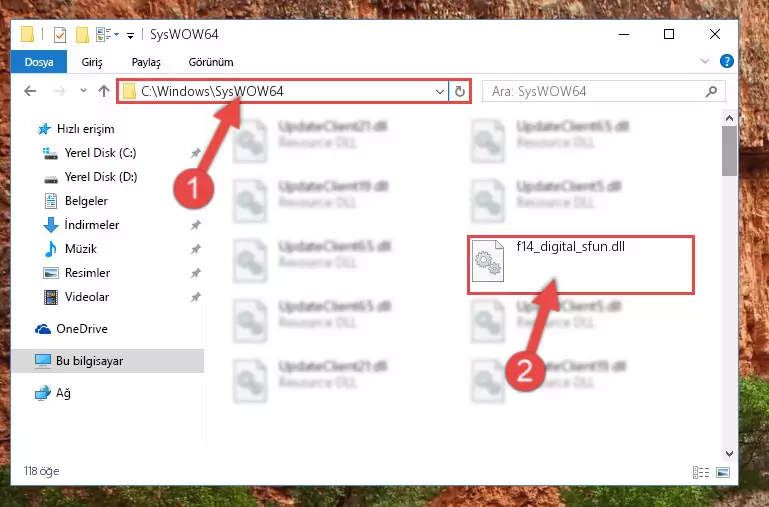Go forward with the right arrow button
Screen dimensions: 769x507
tap(60, 91)
